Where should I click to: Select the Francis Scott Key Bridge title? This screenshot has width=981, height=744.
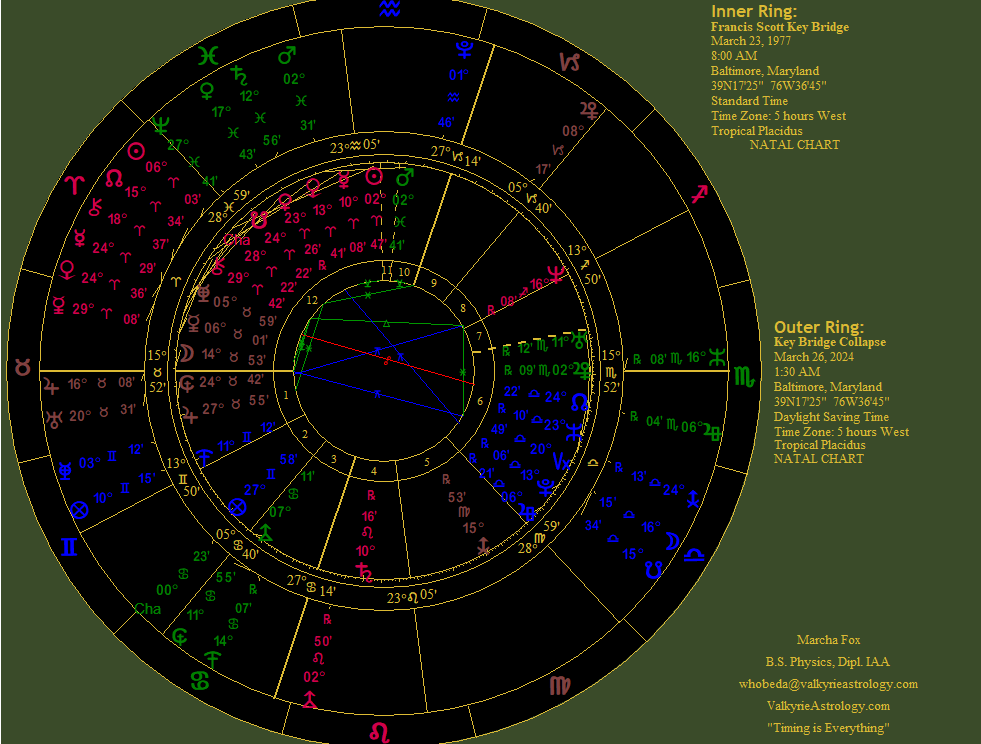[779, 27]
